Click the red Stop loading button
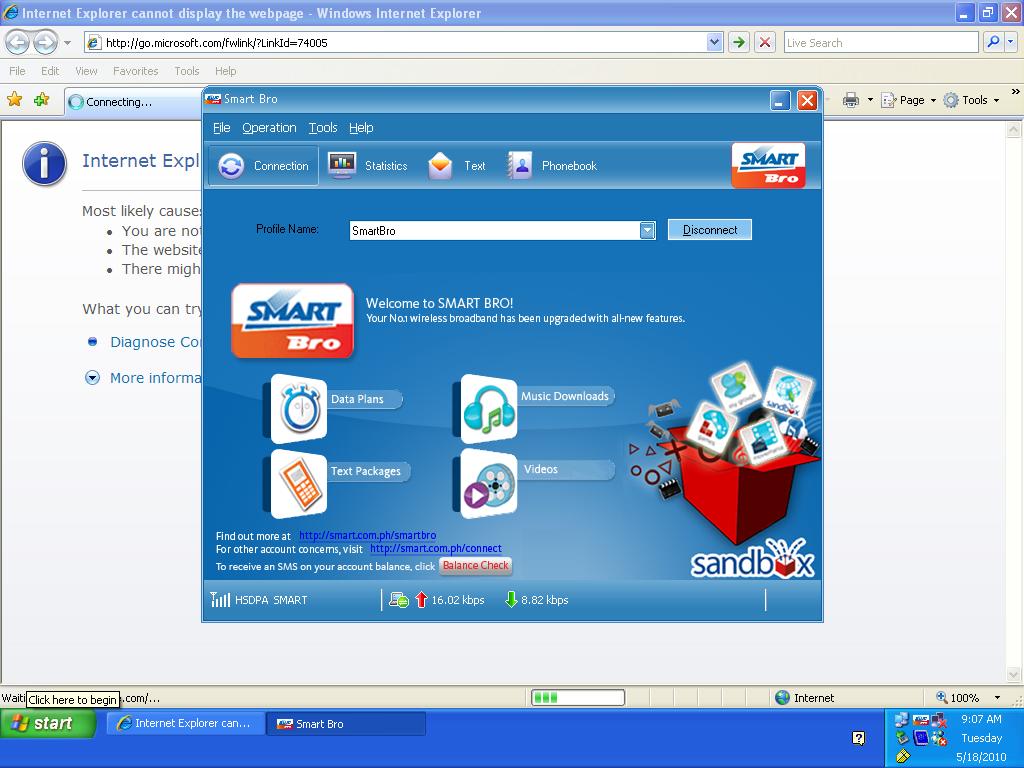This screenshot has width=1024, height=768. tap(765, 43)
